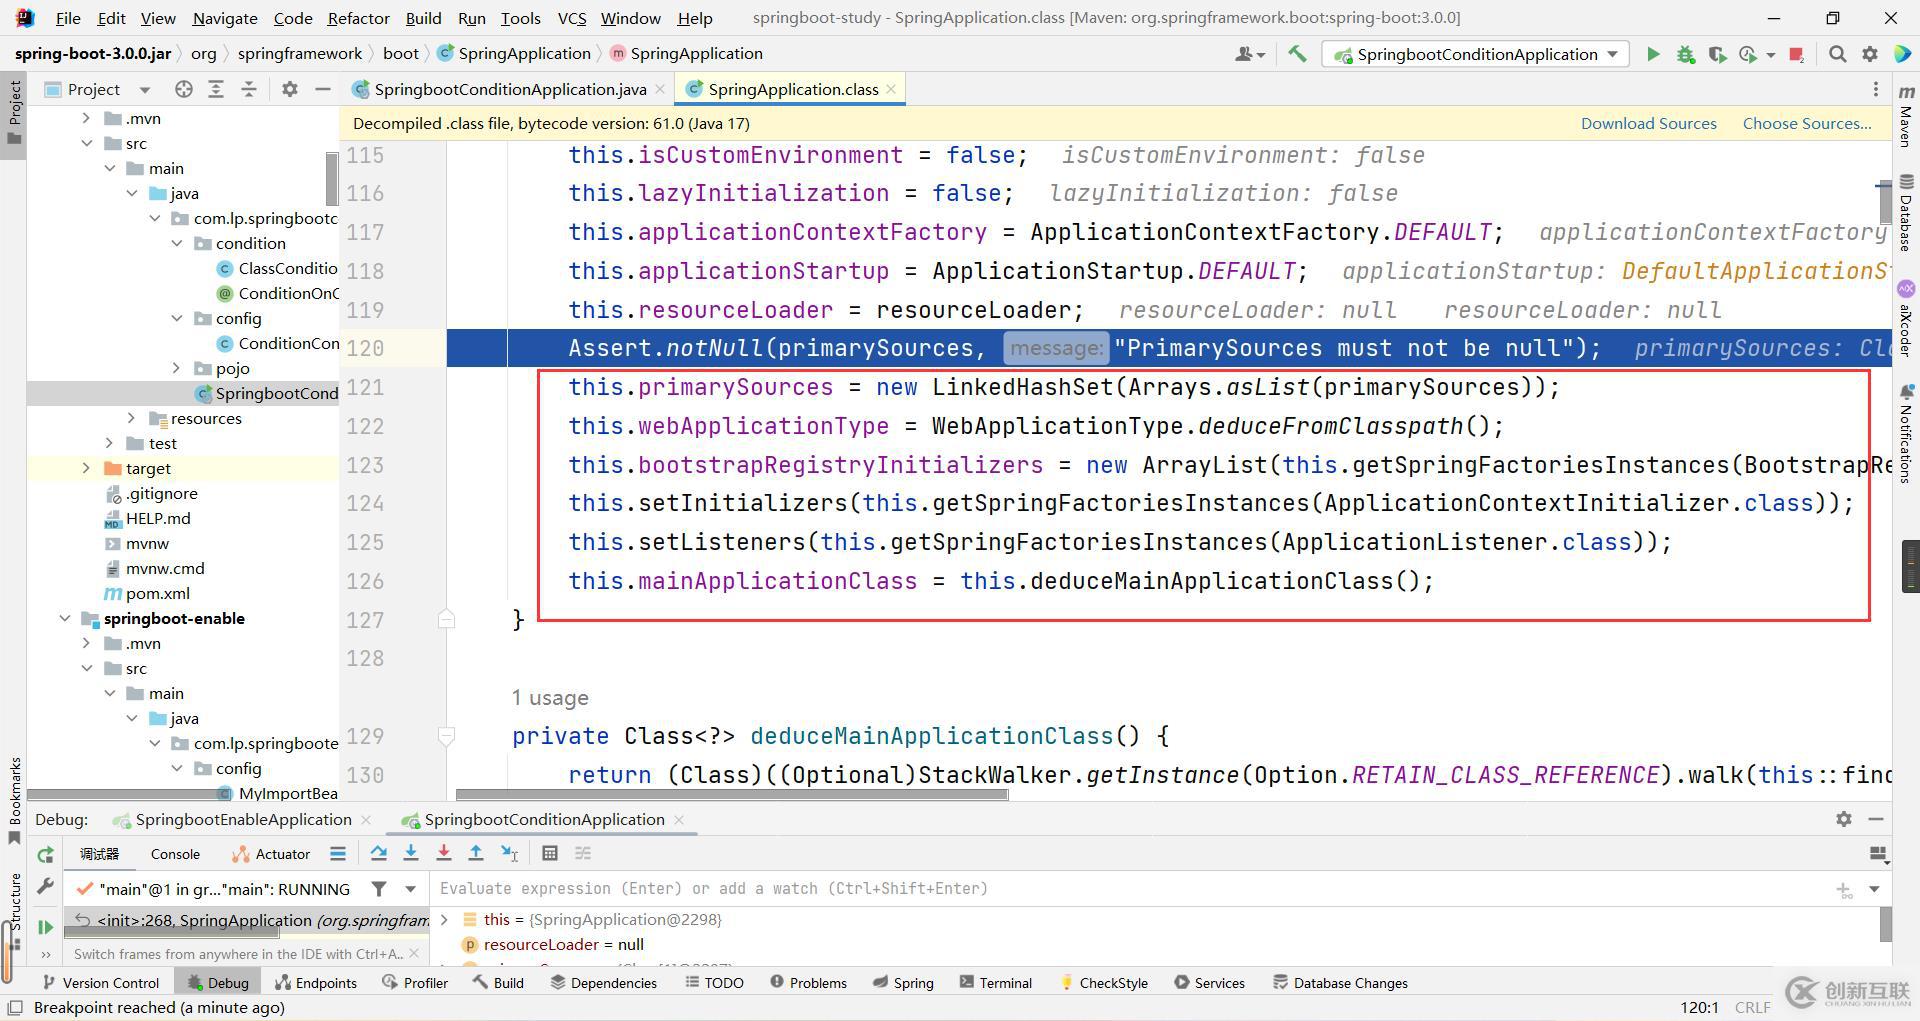This screenshot has height=1021, width=1920.
Task: Select opened file with the target icon
Action: pos(183,89)
